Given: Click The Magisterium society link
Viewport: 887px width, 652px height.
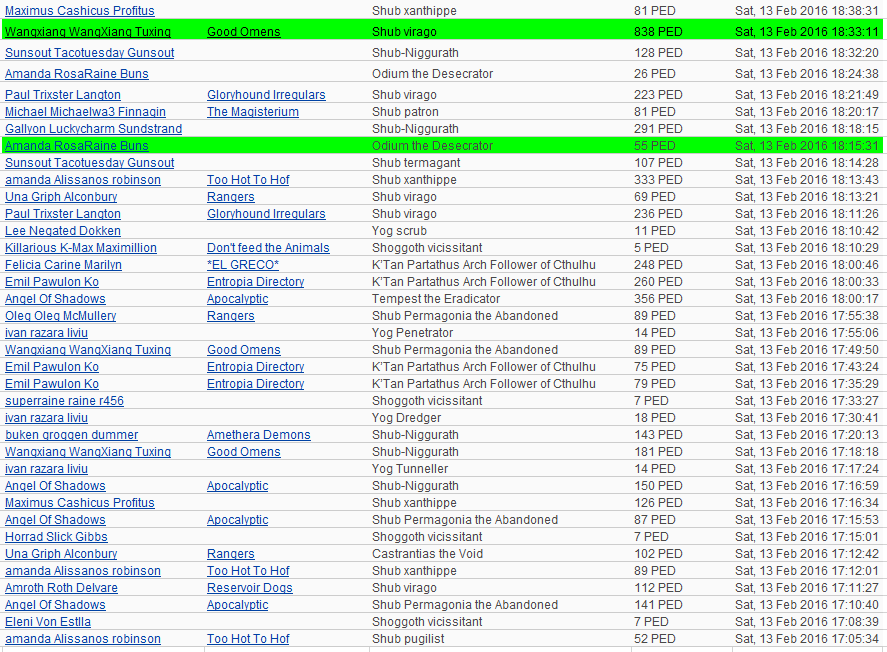Looking at the screenshot, I should click(252, 112).
